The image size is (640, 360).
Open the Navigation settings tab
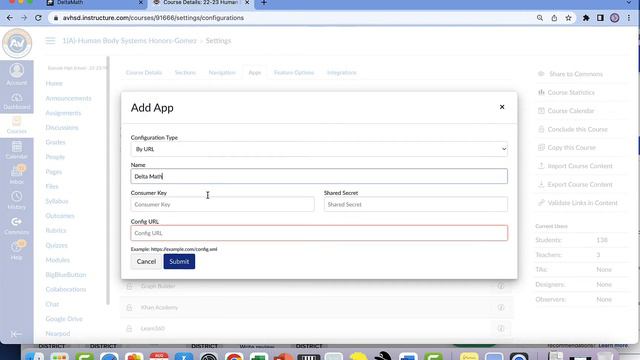tap(222, 73)
